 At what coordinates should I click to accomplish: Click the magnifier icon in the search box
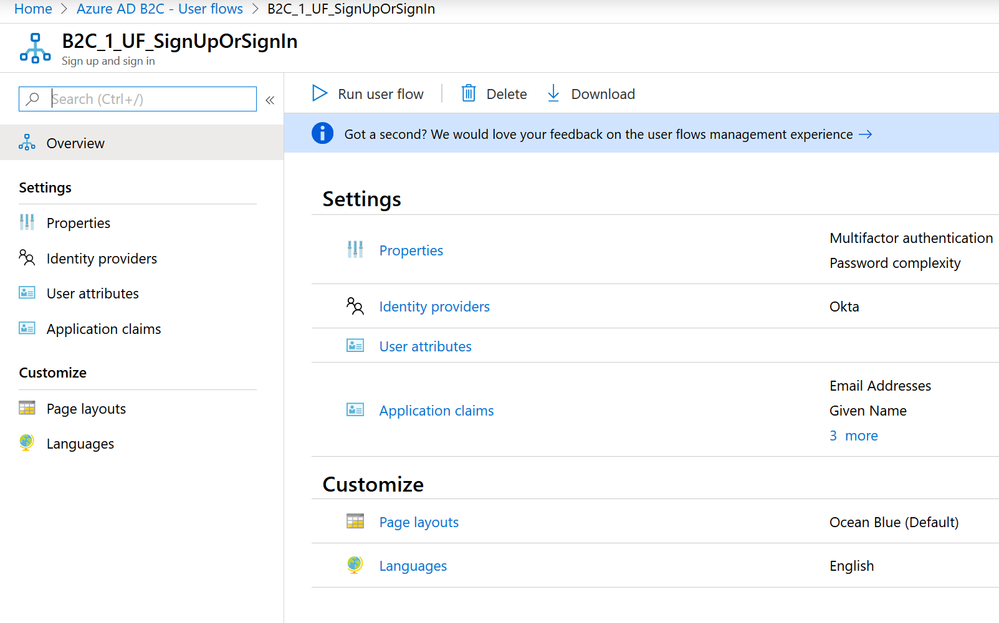pos(32,99)
